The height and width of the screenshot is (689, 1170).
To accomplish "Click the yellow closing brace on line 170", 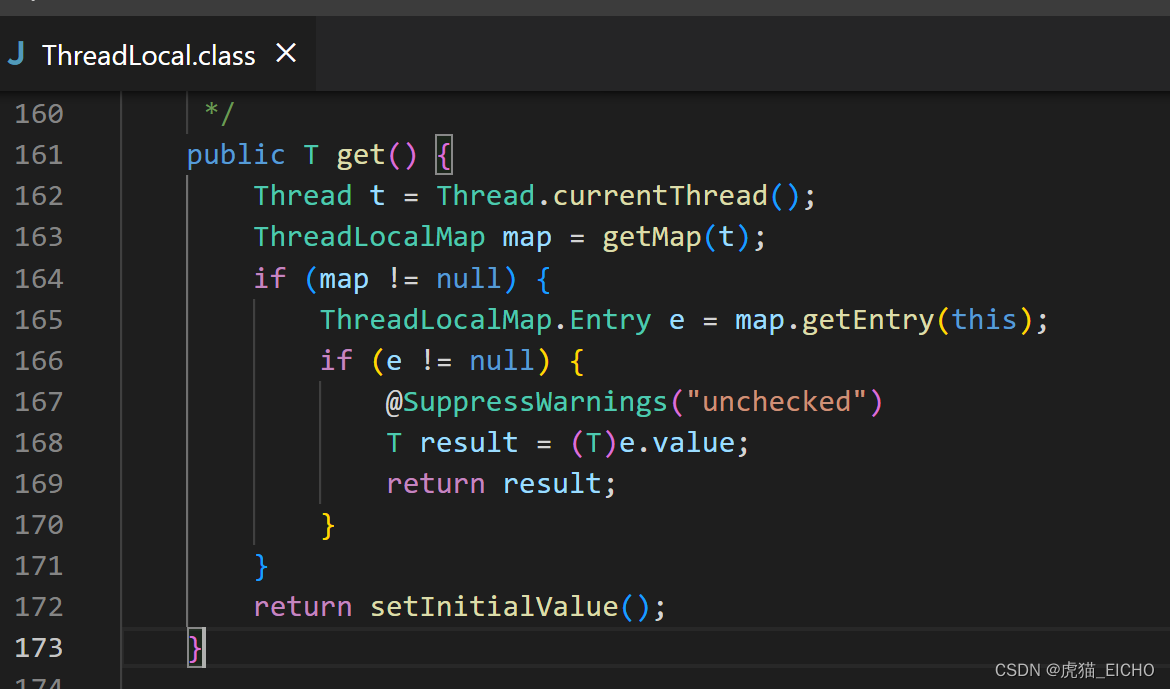I will coord(328,526).
